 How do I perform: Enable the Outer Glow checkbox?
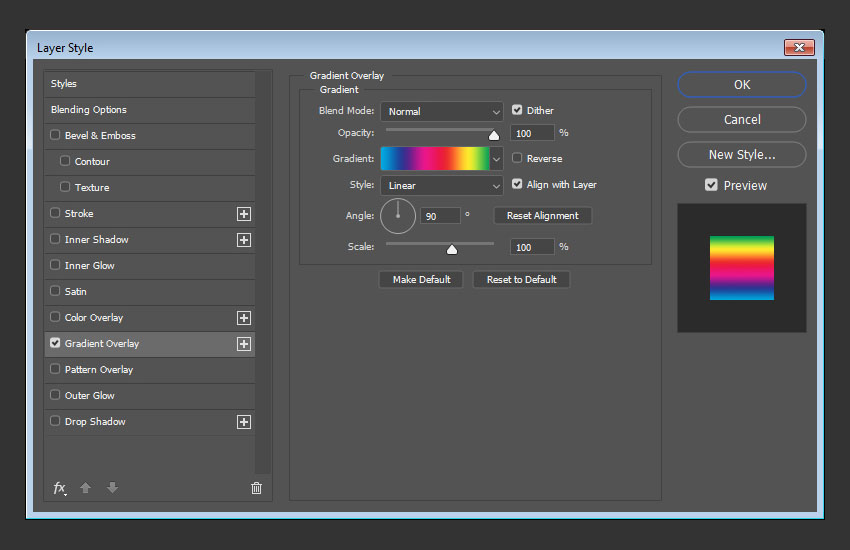pyautogui.click(x=55, y=394)
